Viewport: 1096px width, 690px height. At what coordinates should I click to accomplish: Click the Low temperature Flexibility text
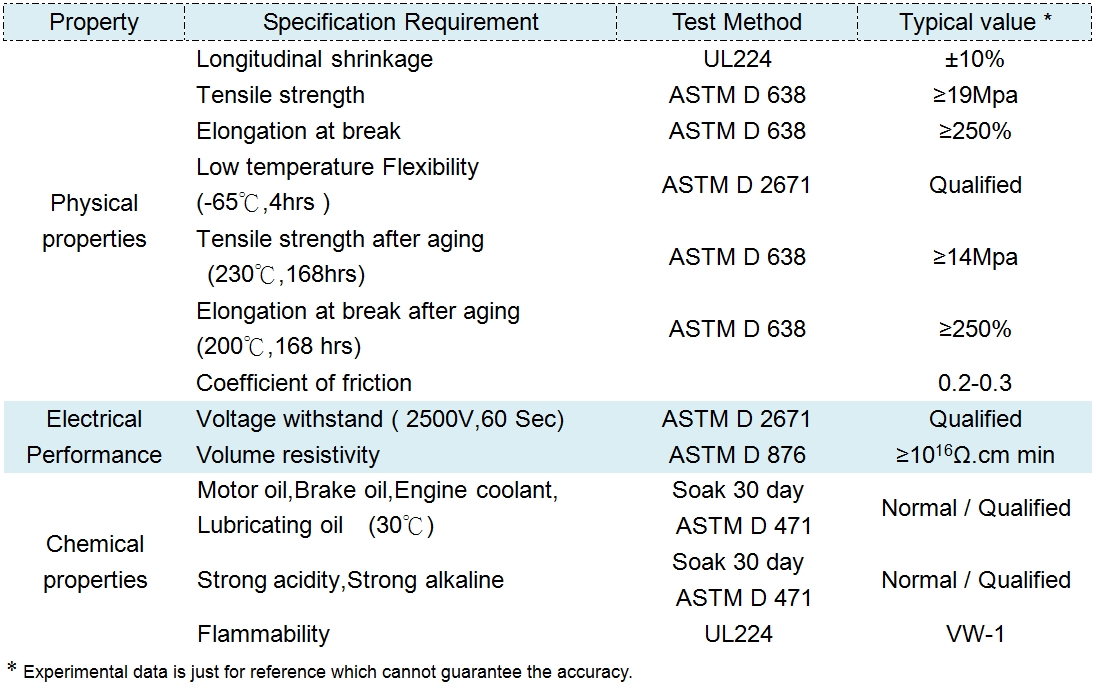pyautogui.click(x=337, y=167)
